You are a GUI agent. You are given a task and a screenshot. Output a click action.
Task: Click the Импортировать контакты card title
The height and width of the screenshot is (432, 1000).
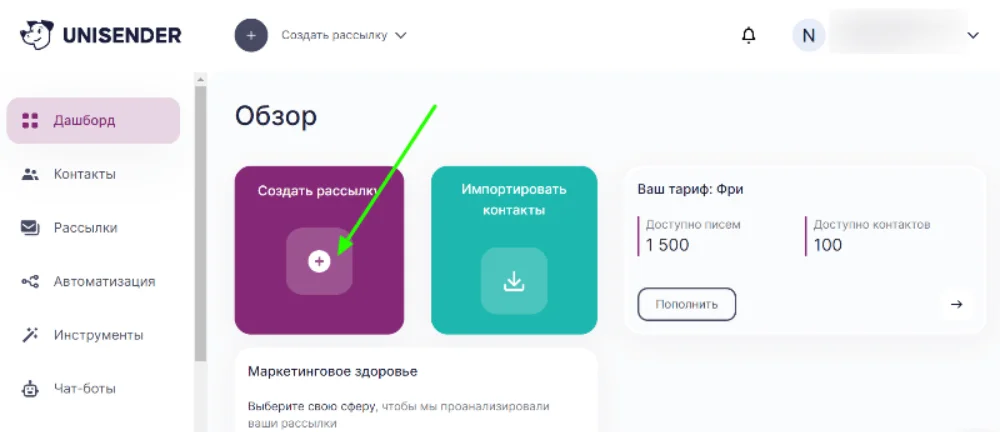coord(514,199)
